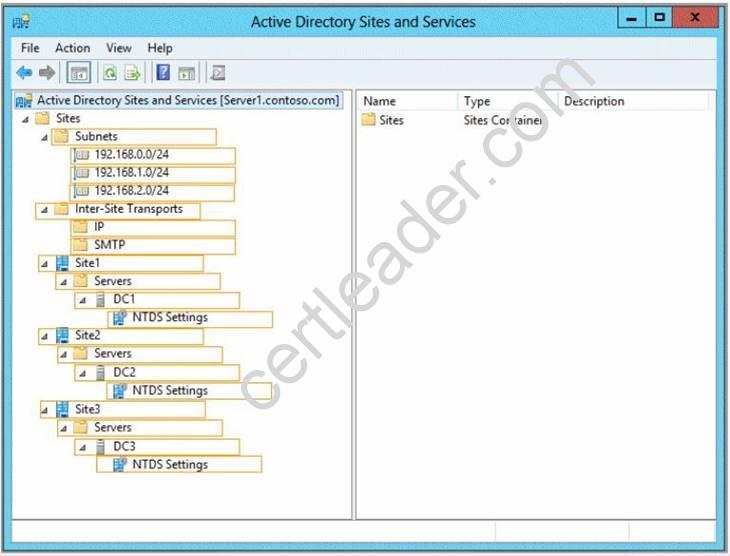Select the DC1 server icon in tree
The width and height of the screenshot is (730, 556).
pos(100,300)
